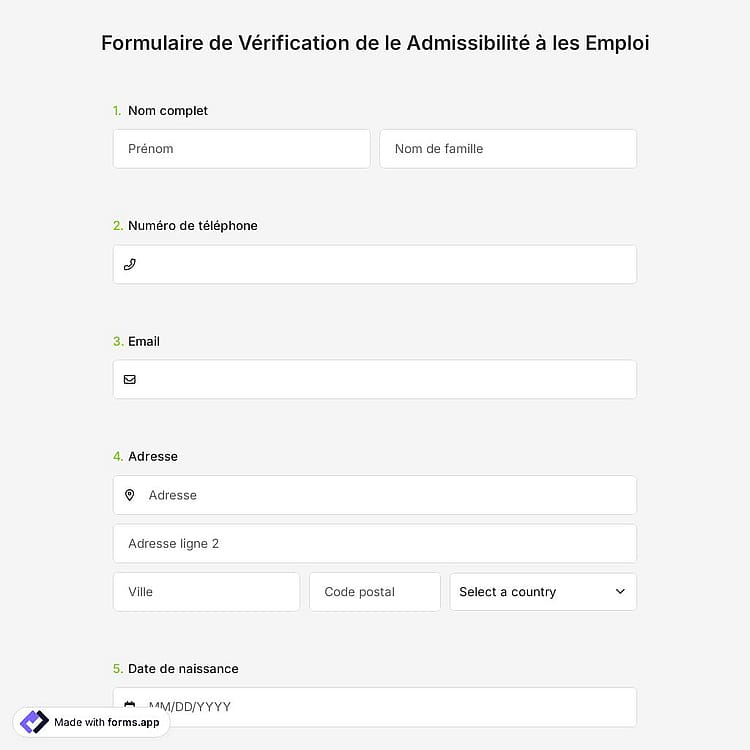Click the Nom de famille field

508,149
